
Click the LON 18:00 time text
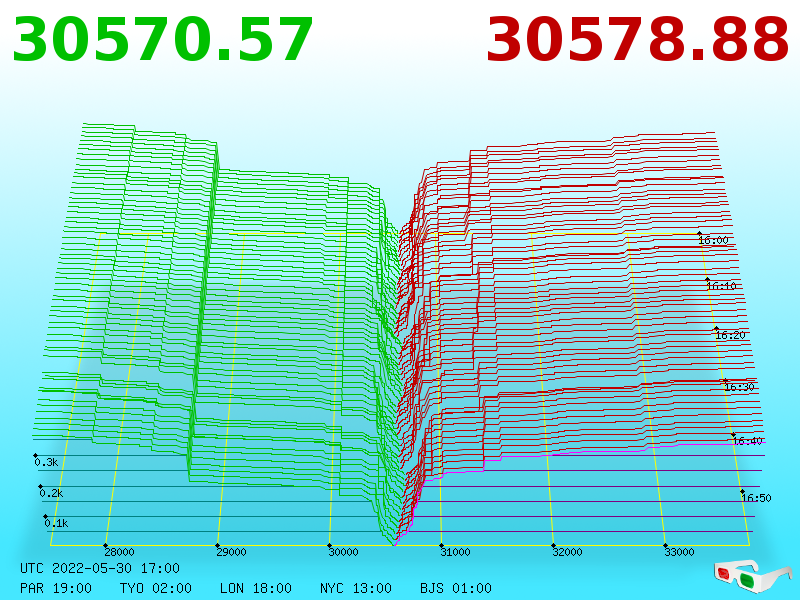pyautogui.click(x=256, y=588)
